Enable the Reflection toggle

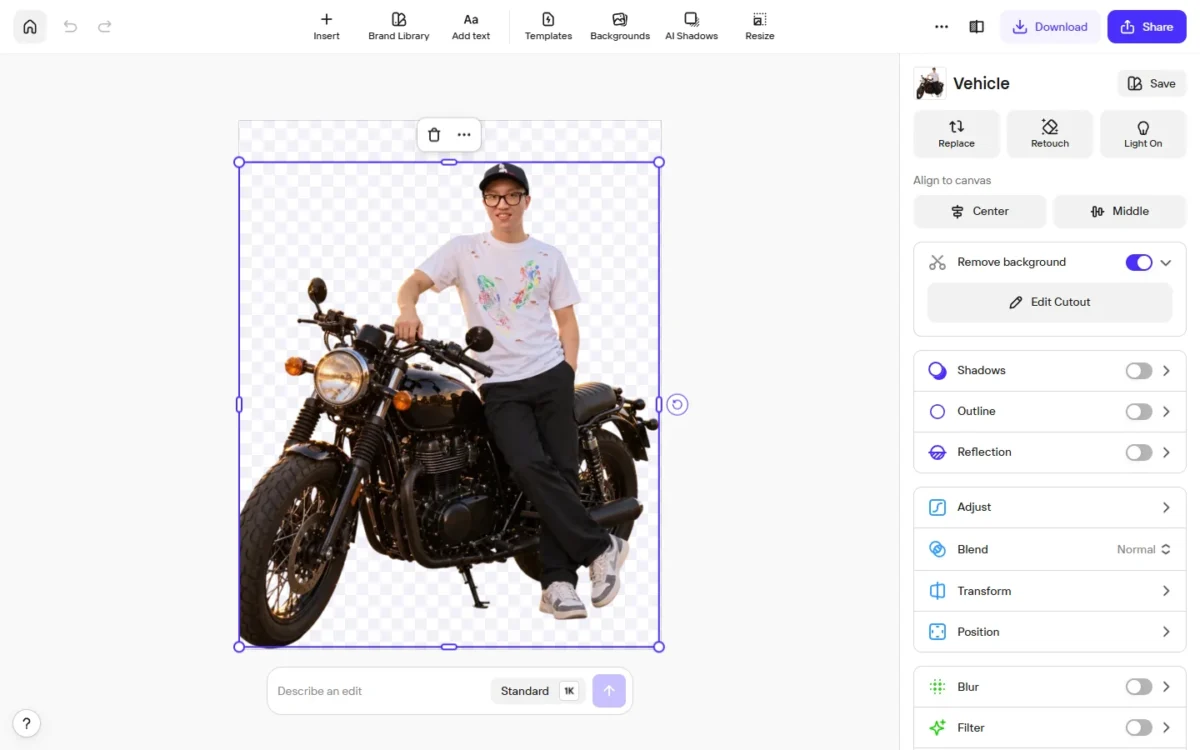coord(1139,453)
